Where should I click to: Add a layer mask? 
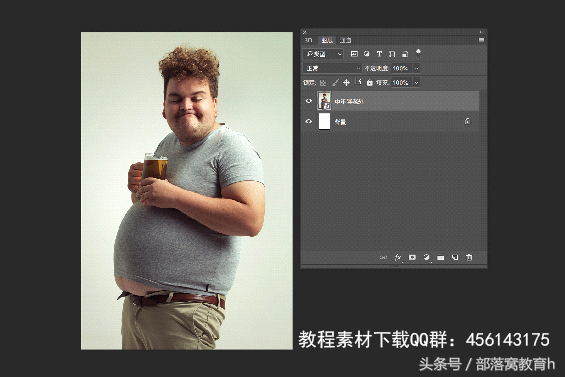pyautogui.click(x=412, y=257)
